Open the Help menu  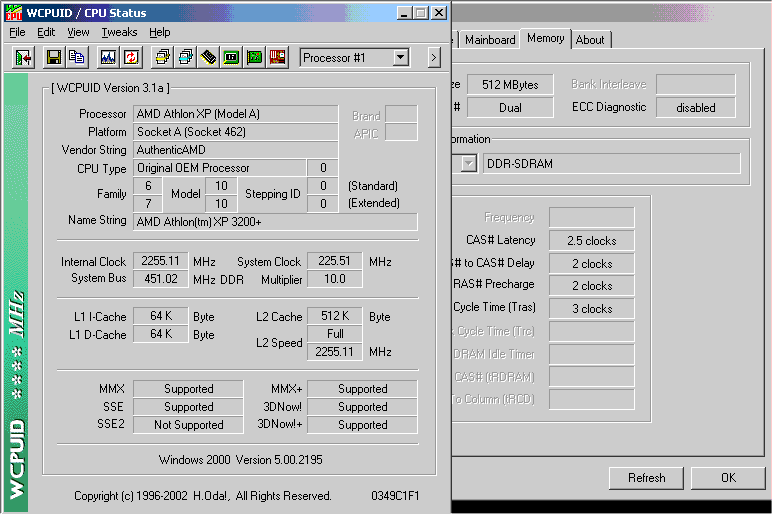160,32
